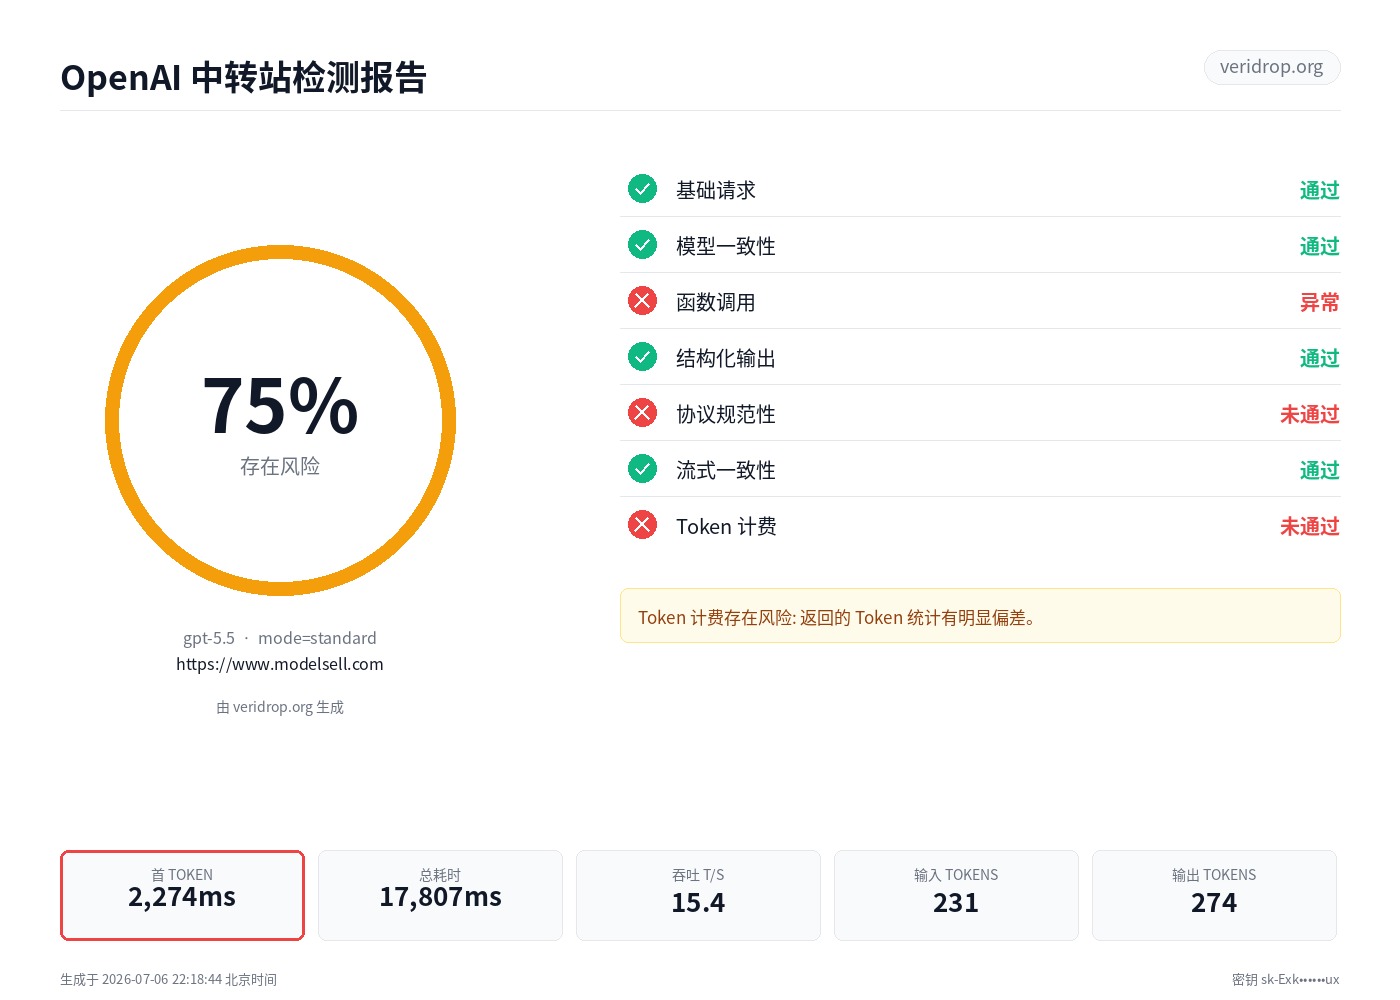Click the green check icon beside 基础请求
Image resolution: width=1400 pixels, height=1000 pixels.
642,189
